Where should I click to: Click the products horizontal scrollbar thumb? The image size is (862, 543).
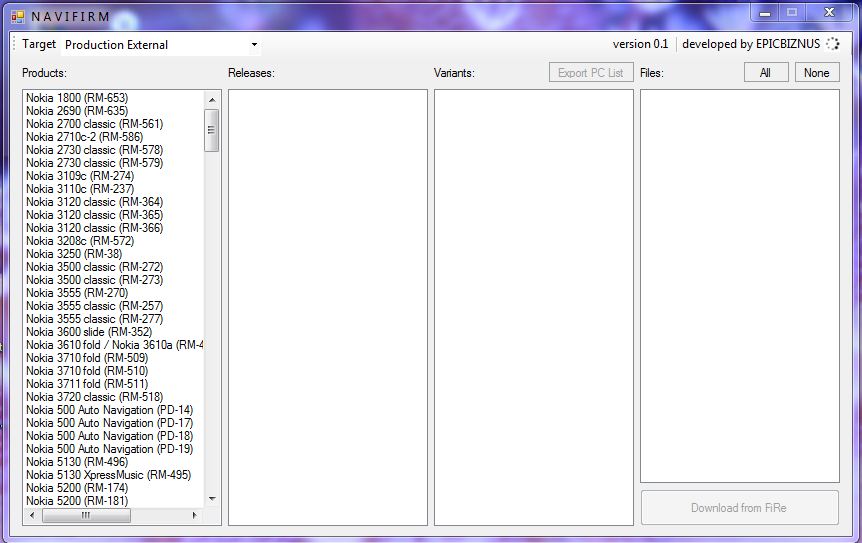(86, 516)
